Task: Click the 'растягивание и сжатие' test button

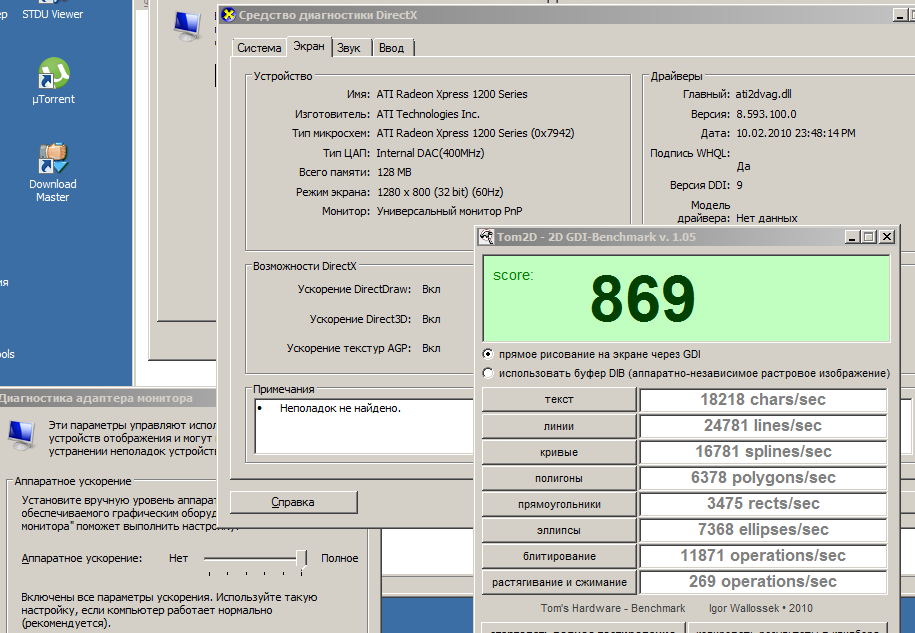Action: [x=559, y=582]
